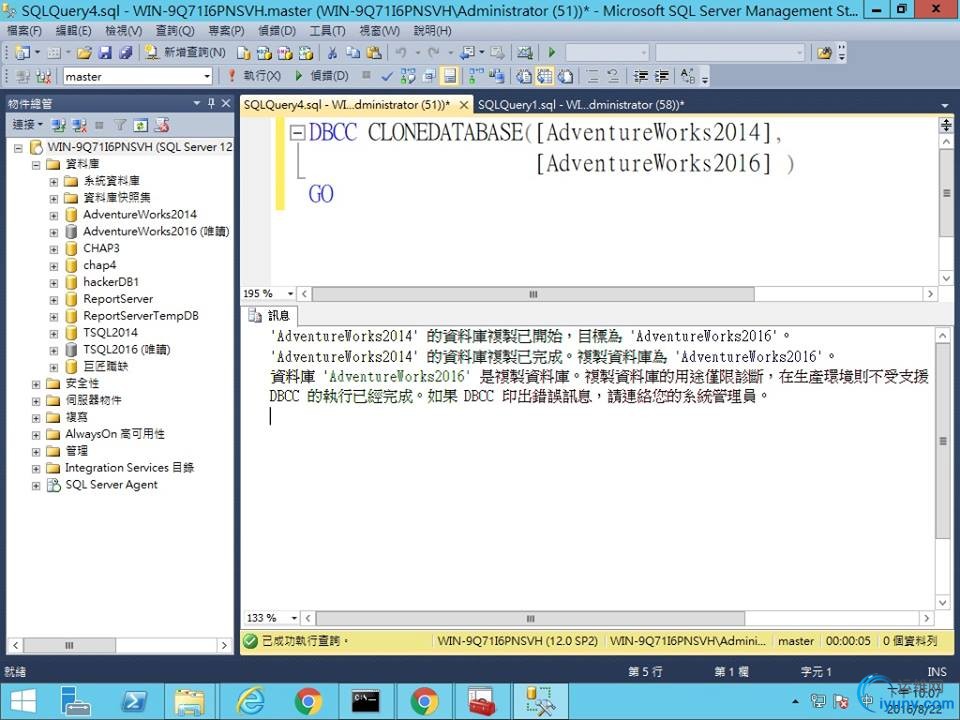The image size is (960, 720).
Task: Open the 說明(H) help menu
Action: click(432, 30)
